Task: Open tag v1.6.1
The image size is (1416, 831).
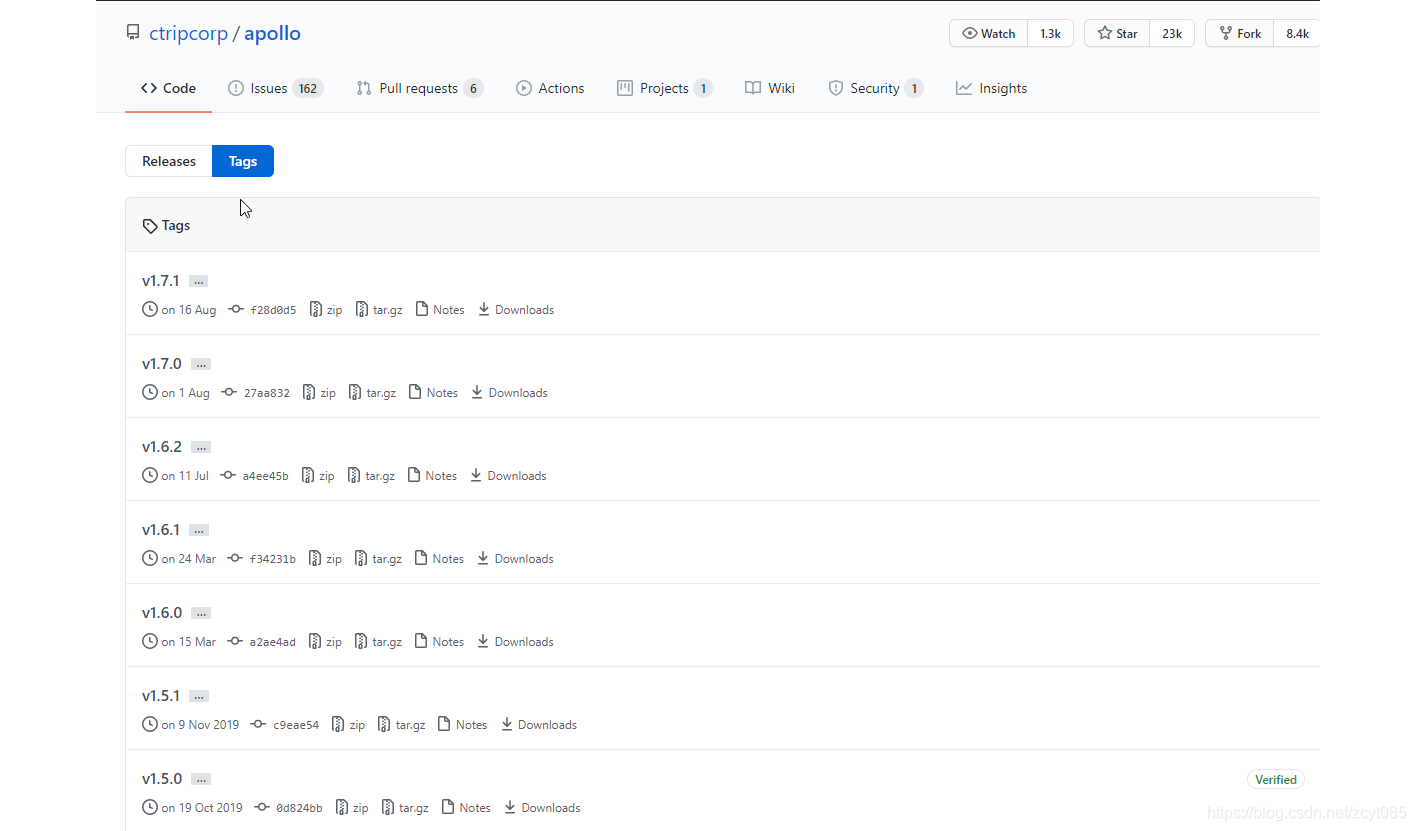Action: [x=160, y=530]
